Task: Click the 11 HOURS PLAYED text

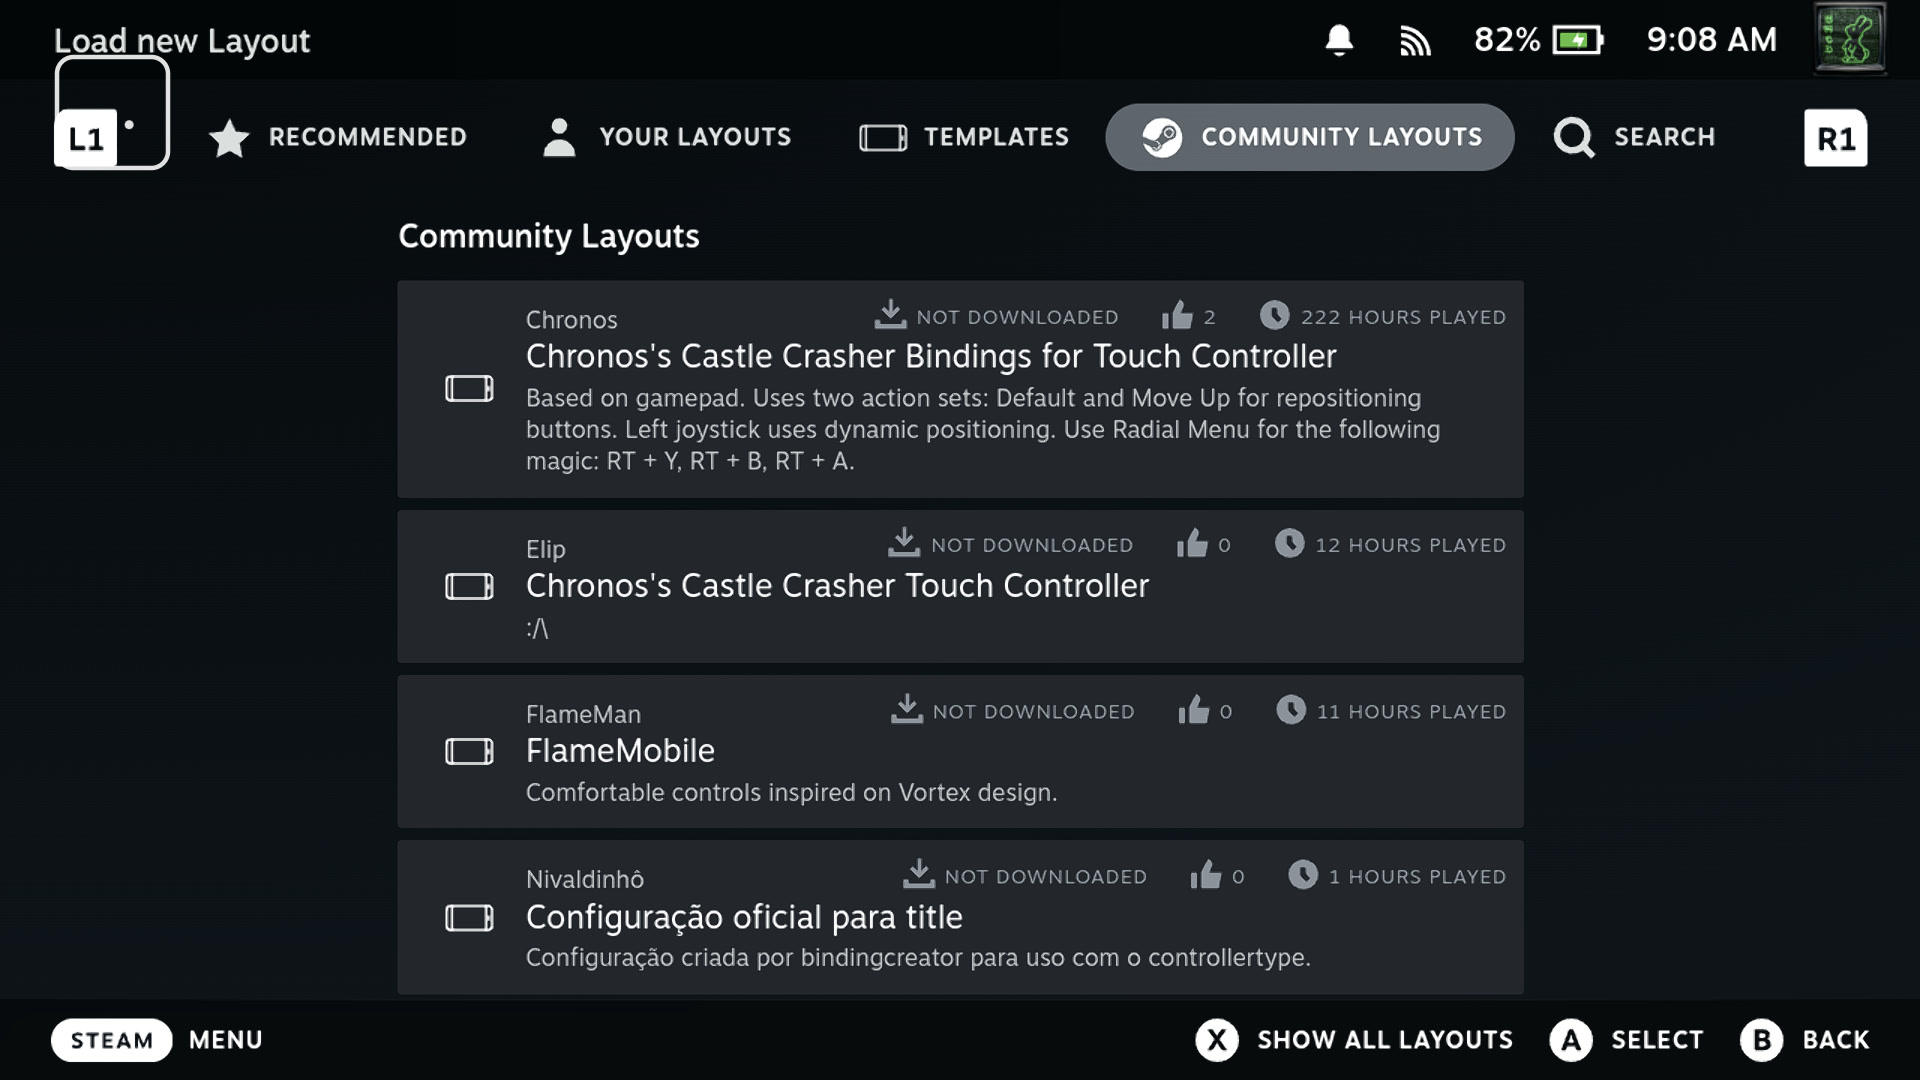Action: point(1411,711)
